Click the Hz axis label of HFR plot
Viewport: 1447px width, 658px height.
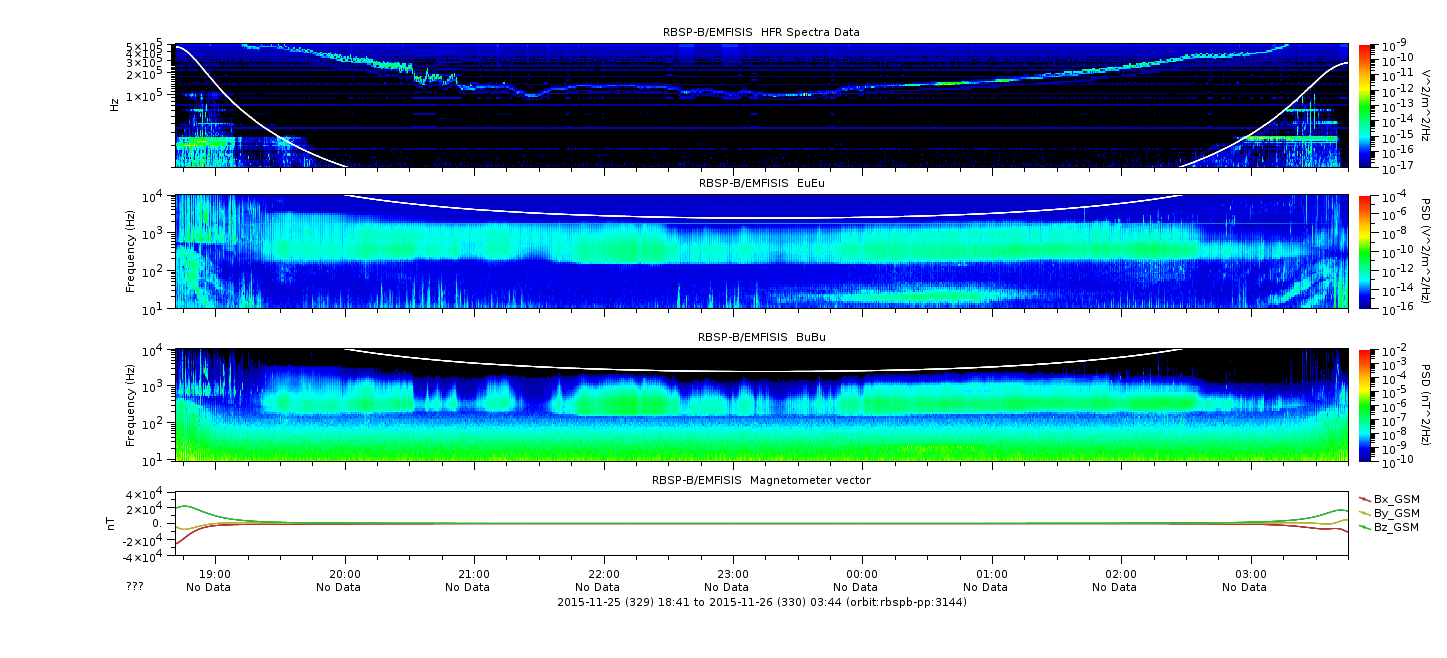114,104
